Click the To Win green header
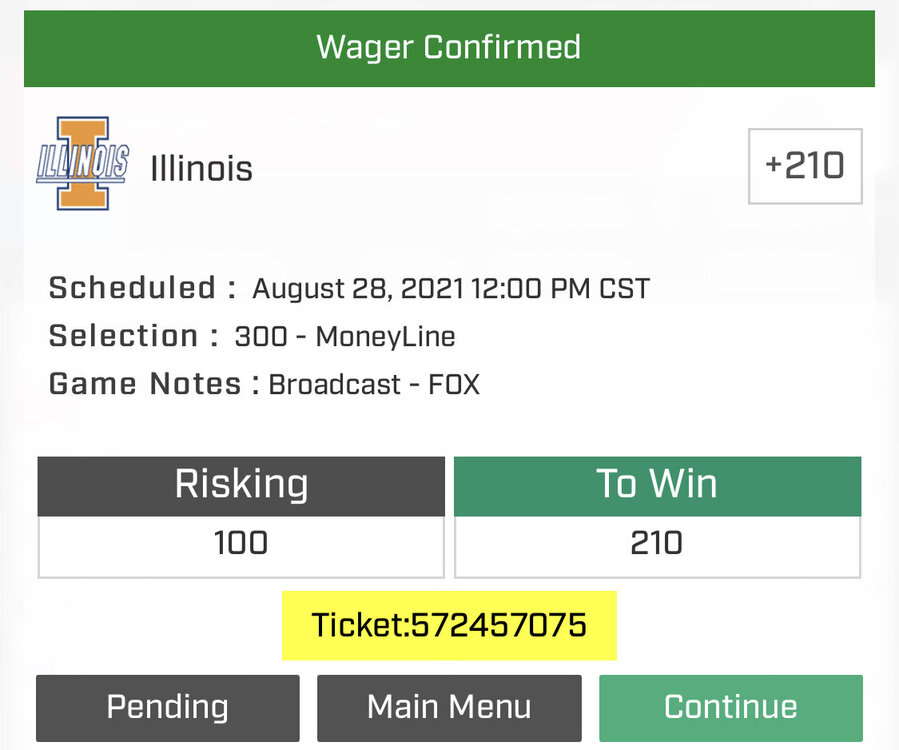The height and width of the screenshot is (750, 899). pos(657,485)
